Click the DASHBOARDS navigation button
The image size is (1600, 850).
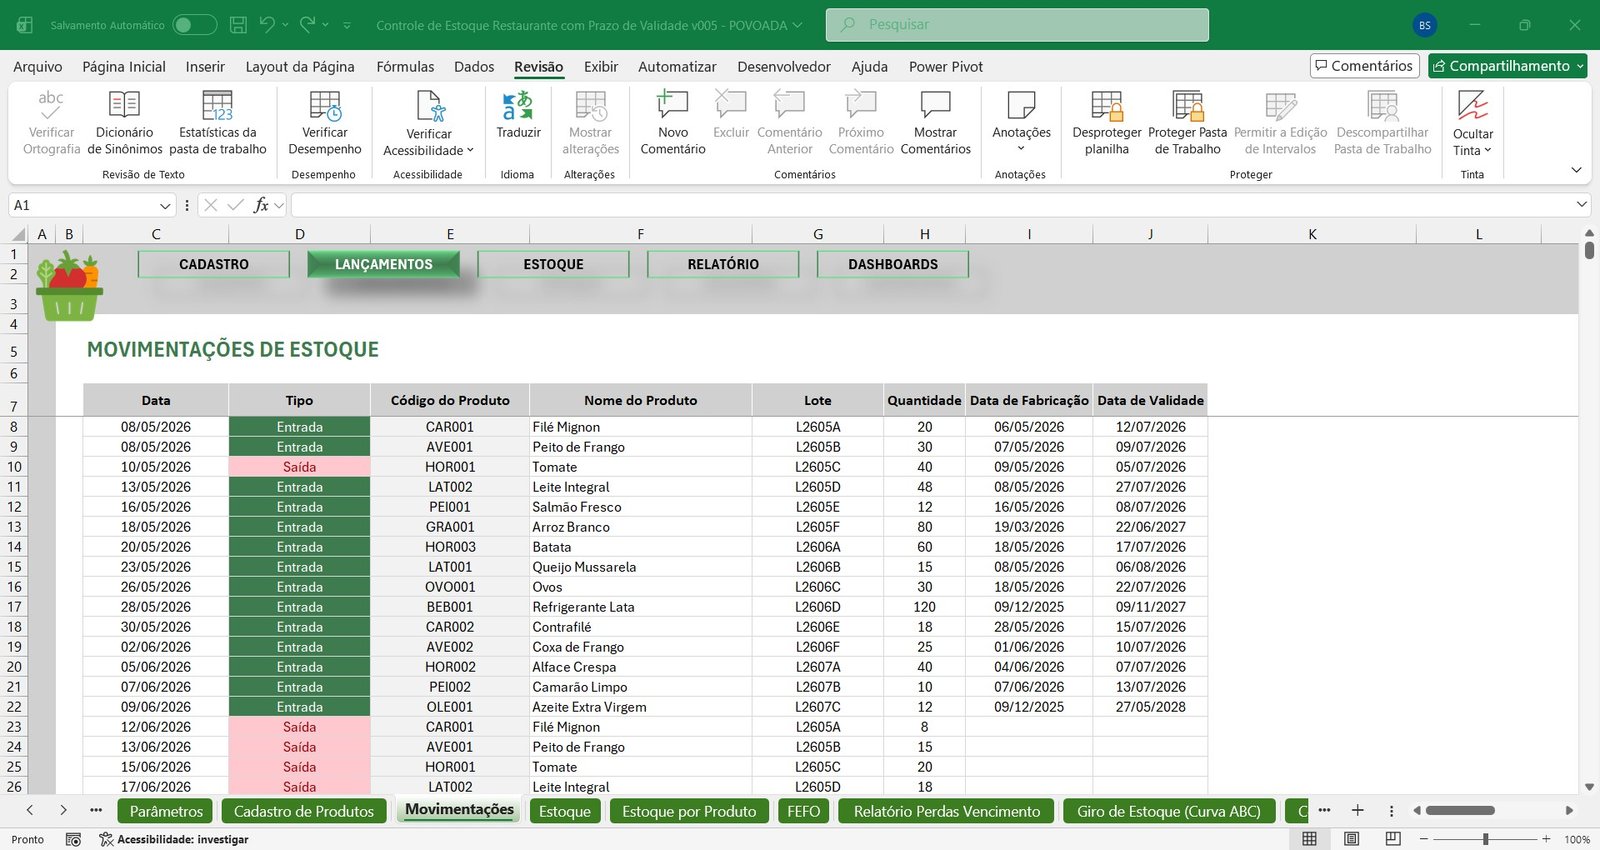[893, 264]
